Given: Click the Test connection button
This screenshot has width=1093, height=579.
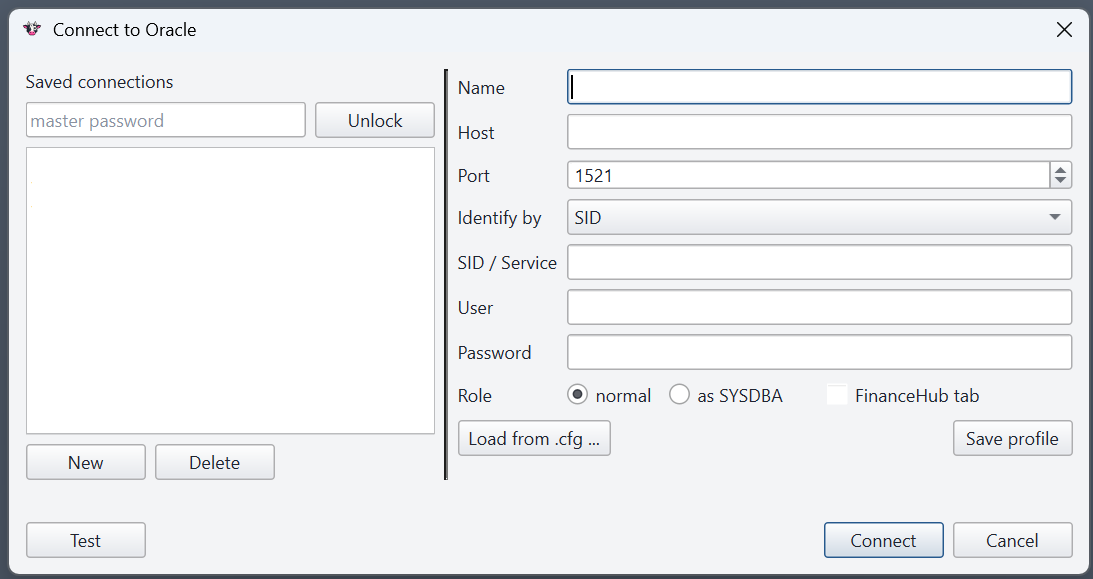Looking at the screenshot, I should click(86, 541).
